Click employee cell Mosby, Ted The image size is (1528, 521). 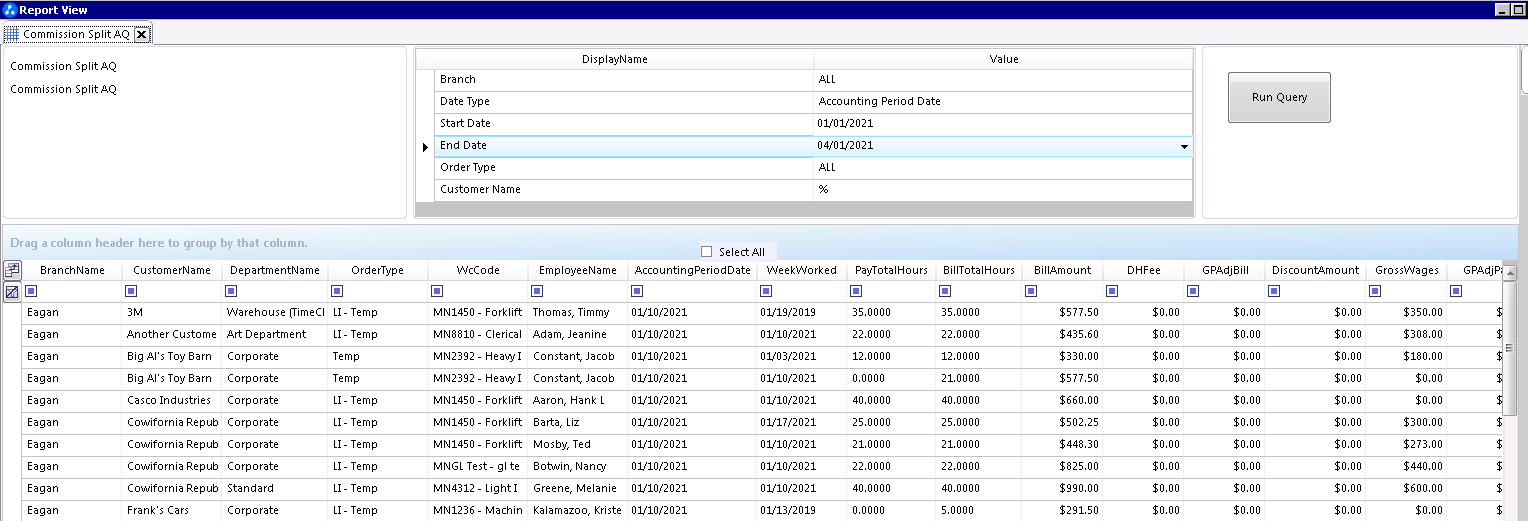578,444
